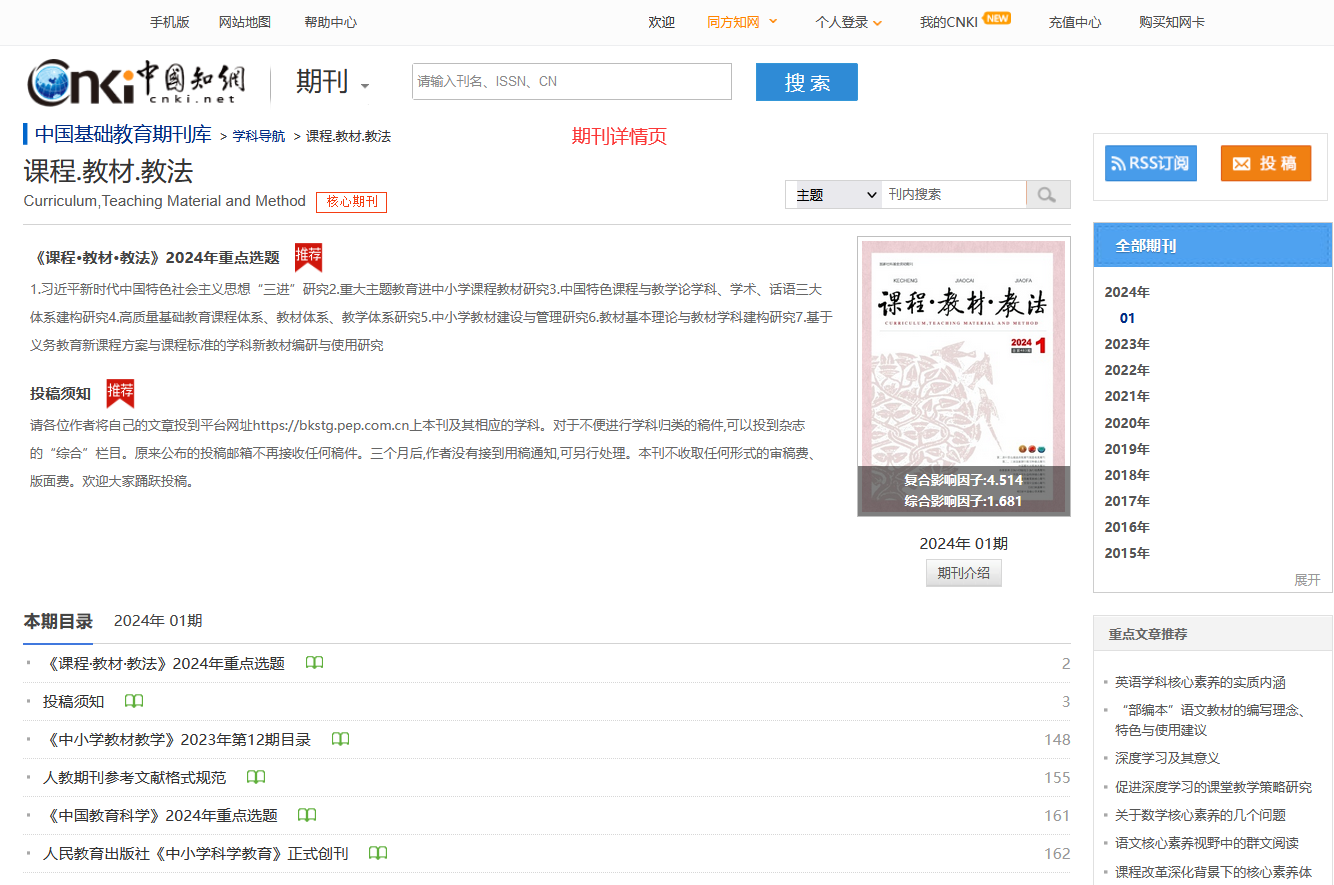Expand the issue list with 展开
The width and height of the screenshot is (1334, 885).
tap(1307, 579)
